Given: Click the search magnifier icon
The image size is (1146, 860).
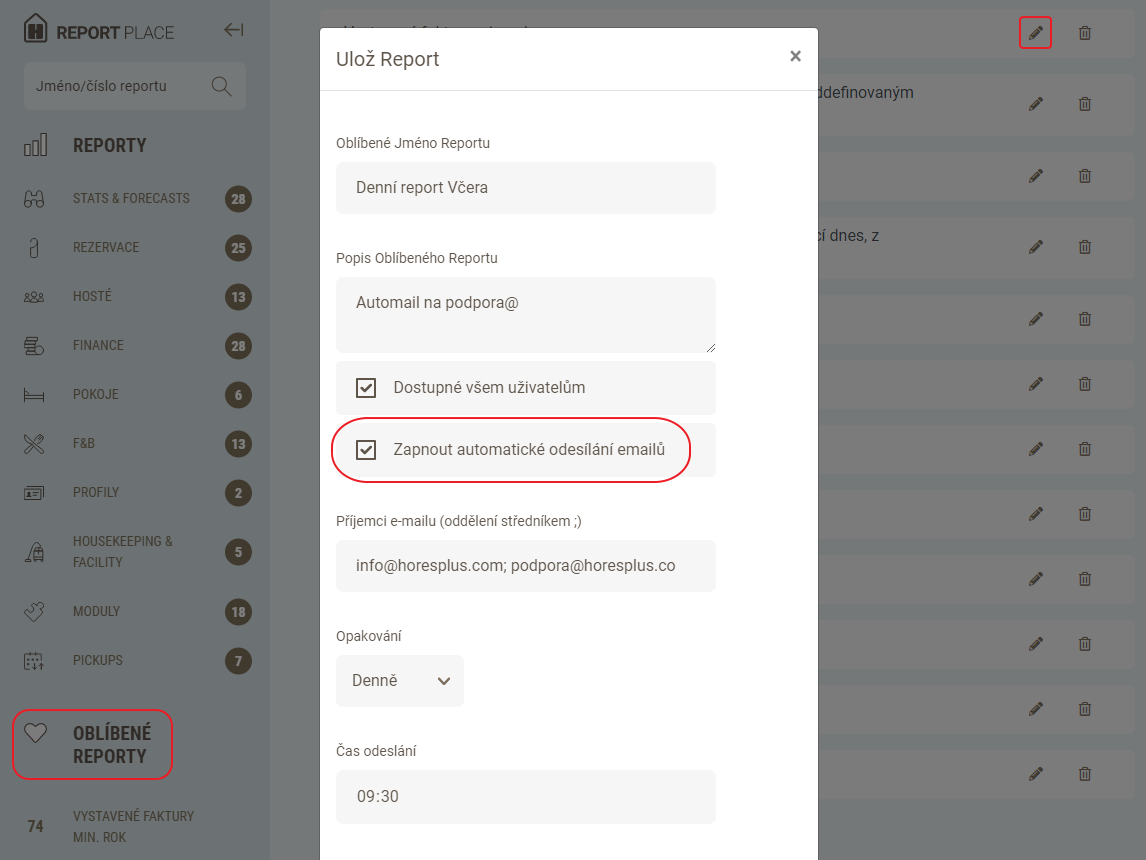Looking at the screenshot, I should [x=221, y=86].
